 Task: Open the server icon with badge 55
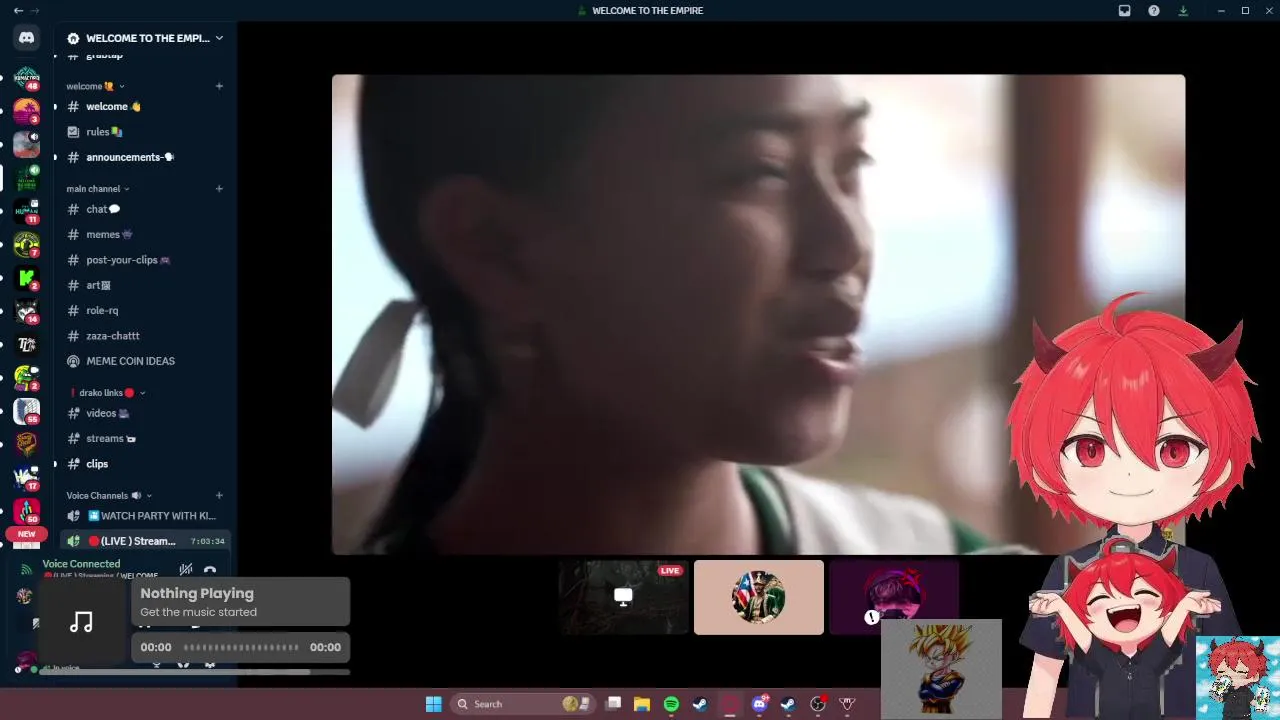pos(26,411)
